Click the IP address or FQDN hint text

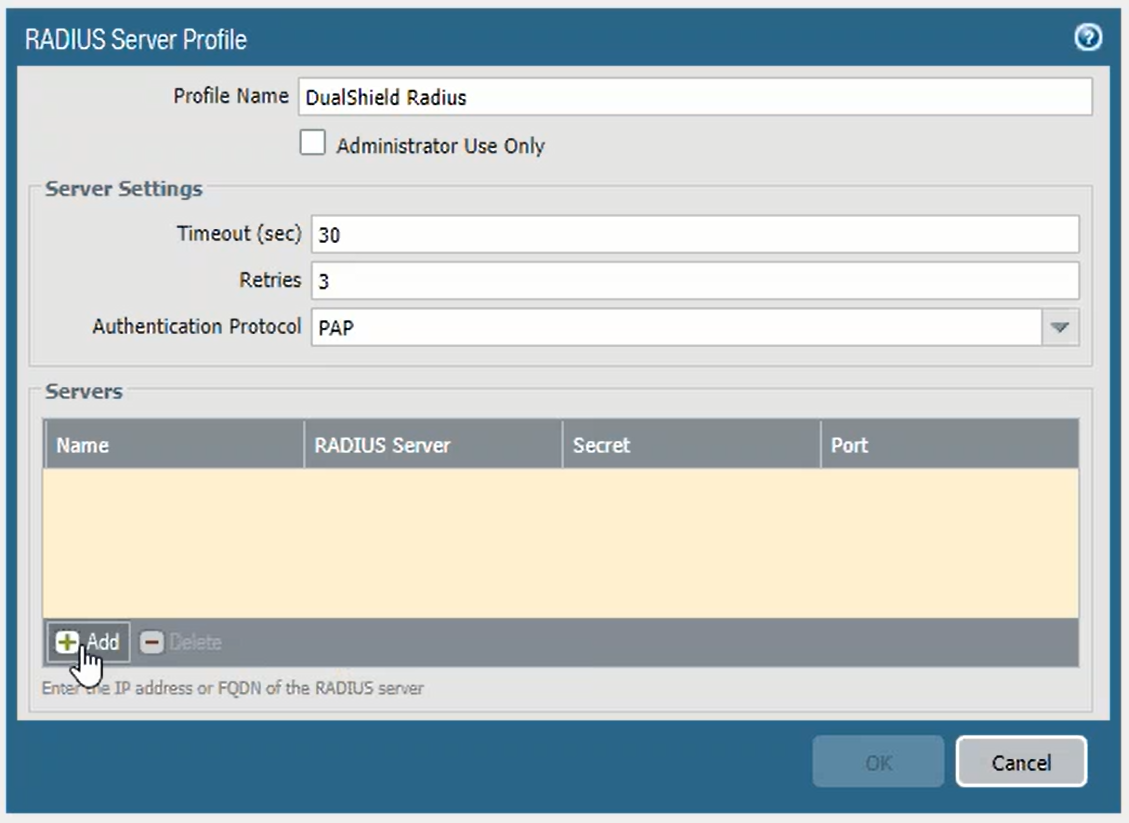pos(233,688)
